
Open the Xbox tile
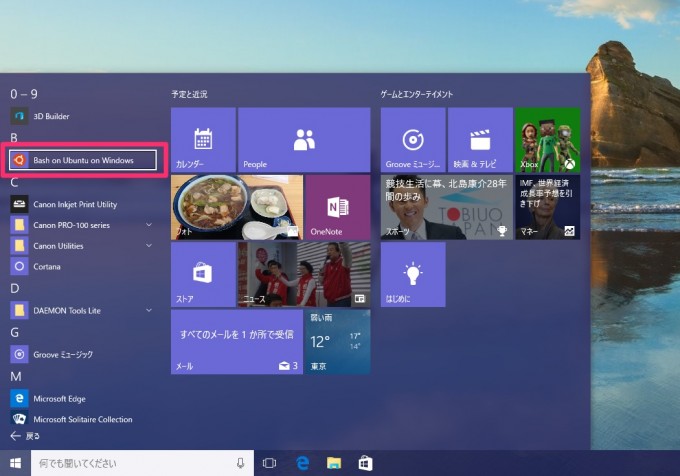point(548,140)
